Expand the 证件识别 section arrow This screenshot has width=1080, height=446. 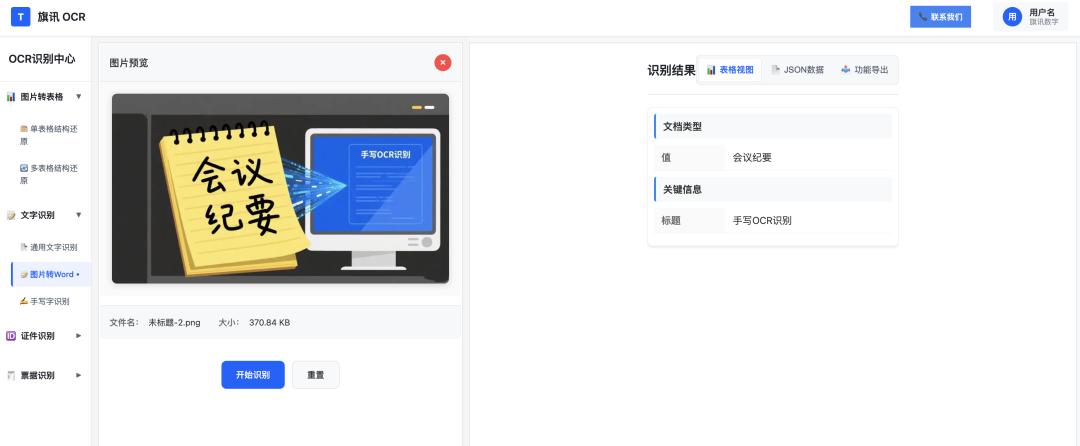[79, 336]
